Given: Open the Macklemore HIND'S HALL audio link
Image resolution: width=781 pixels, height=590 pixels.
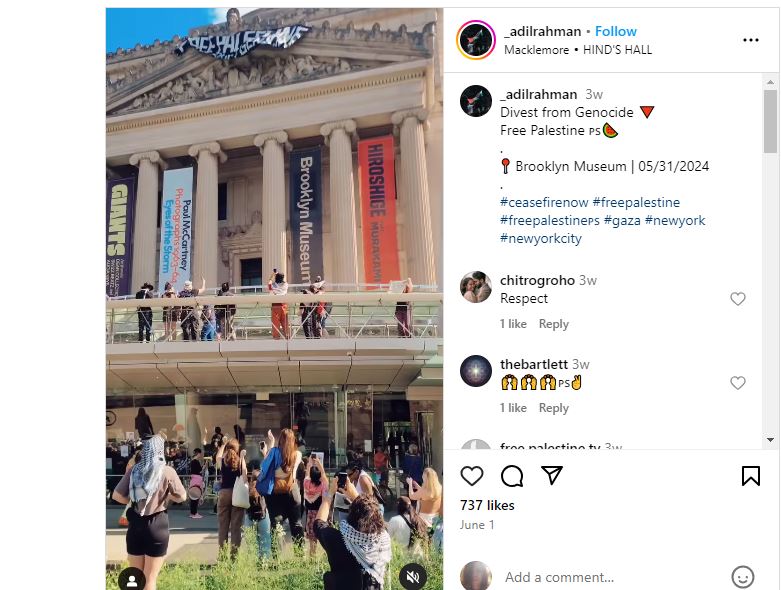Looking at the screenshot, I should tap(578, 50).
